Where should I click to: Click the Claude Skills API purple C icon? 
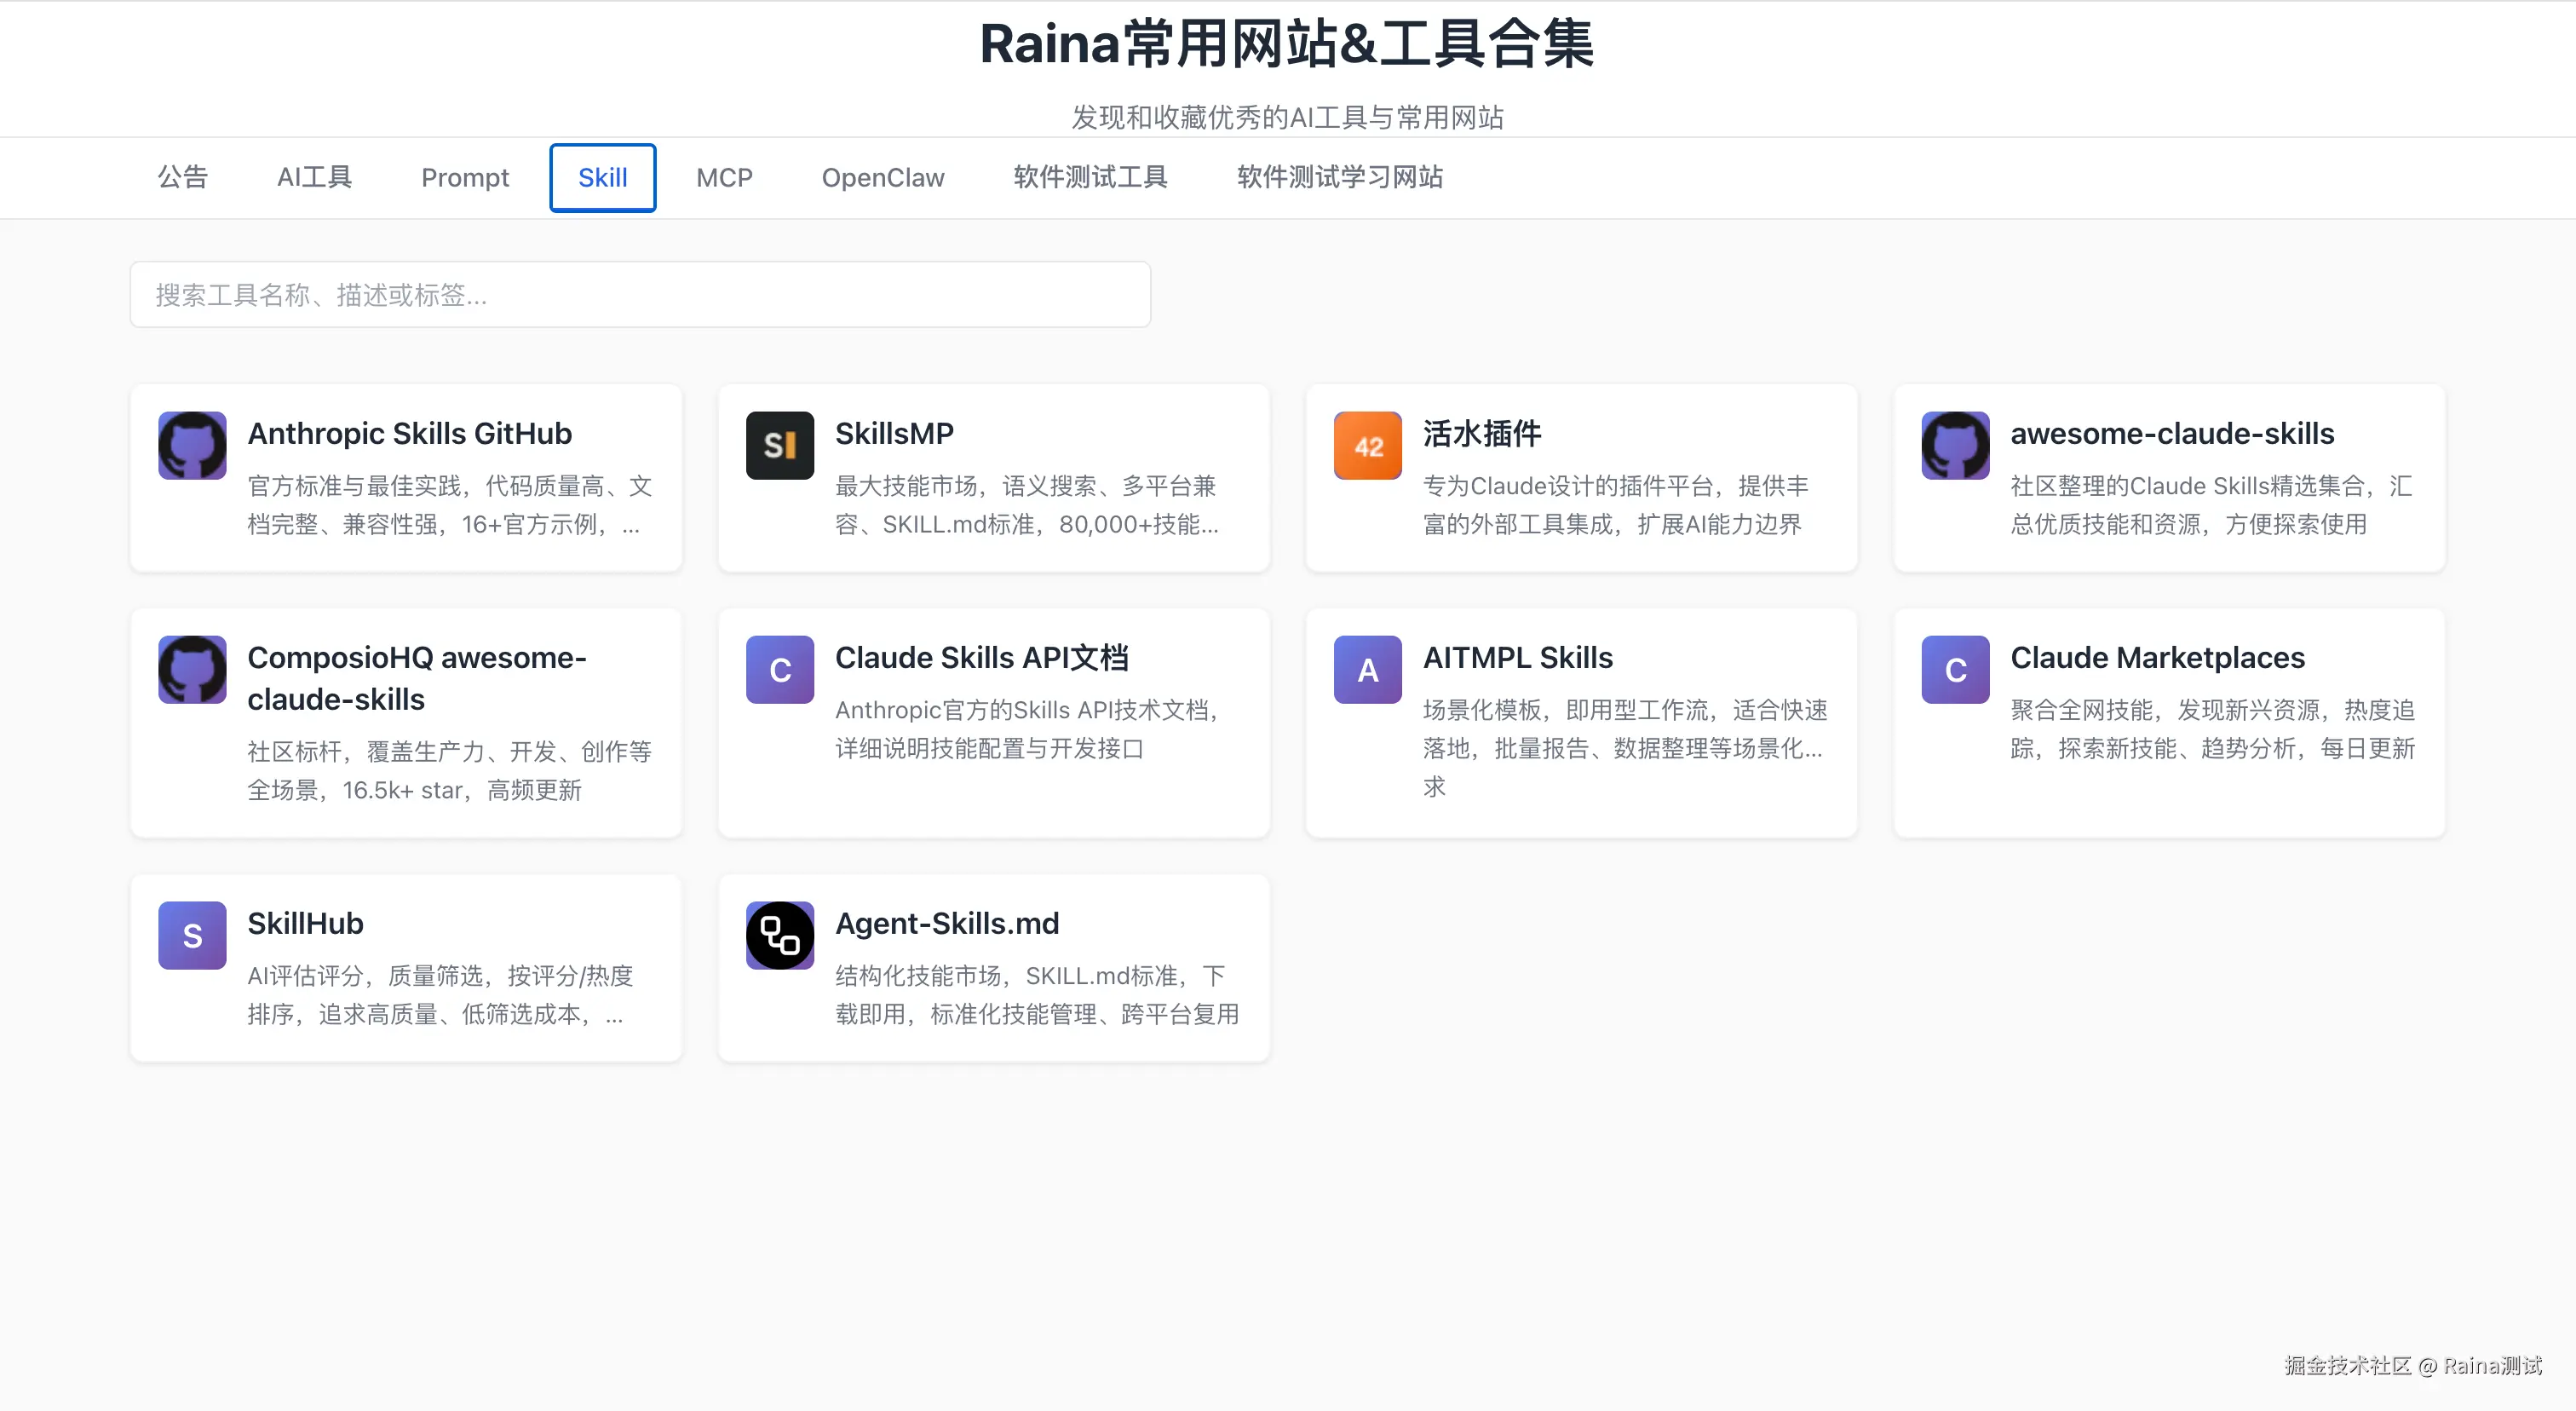click(x=779, y=669)
